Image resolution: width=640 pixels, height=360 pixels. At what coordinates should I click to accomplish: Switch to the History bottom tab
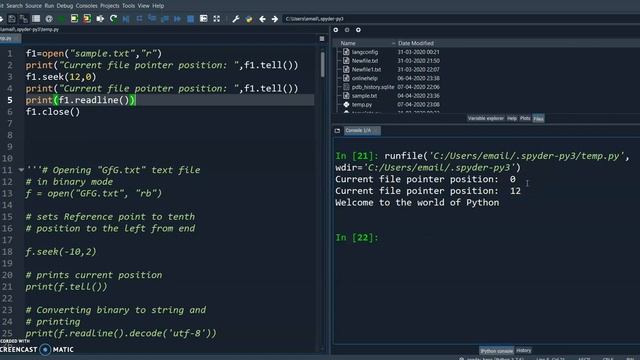[524, 350]
